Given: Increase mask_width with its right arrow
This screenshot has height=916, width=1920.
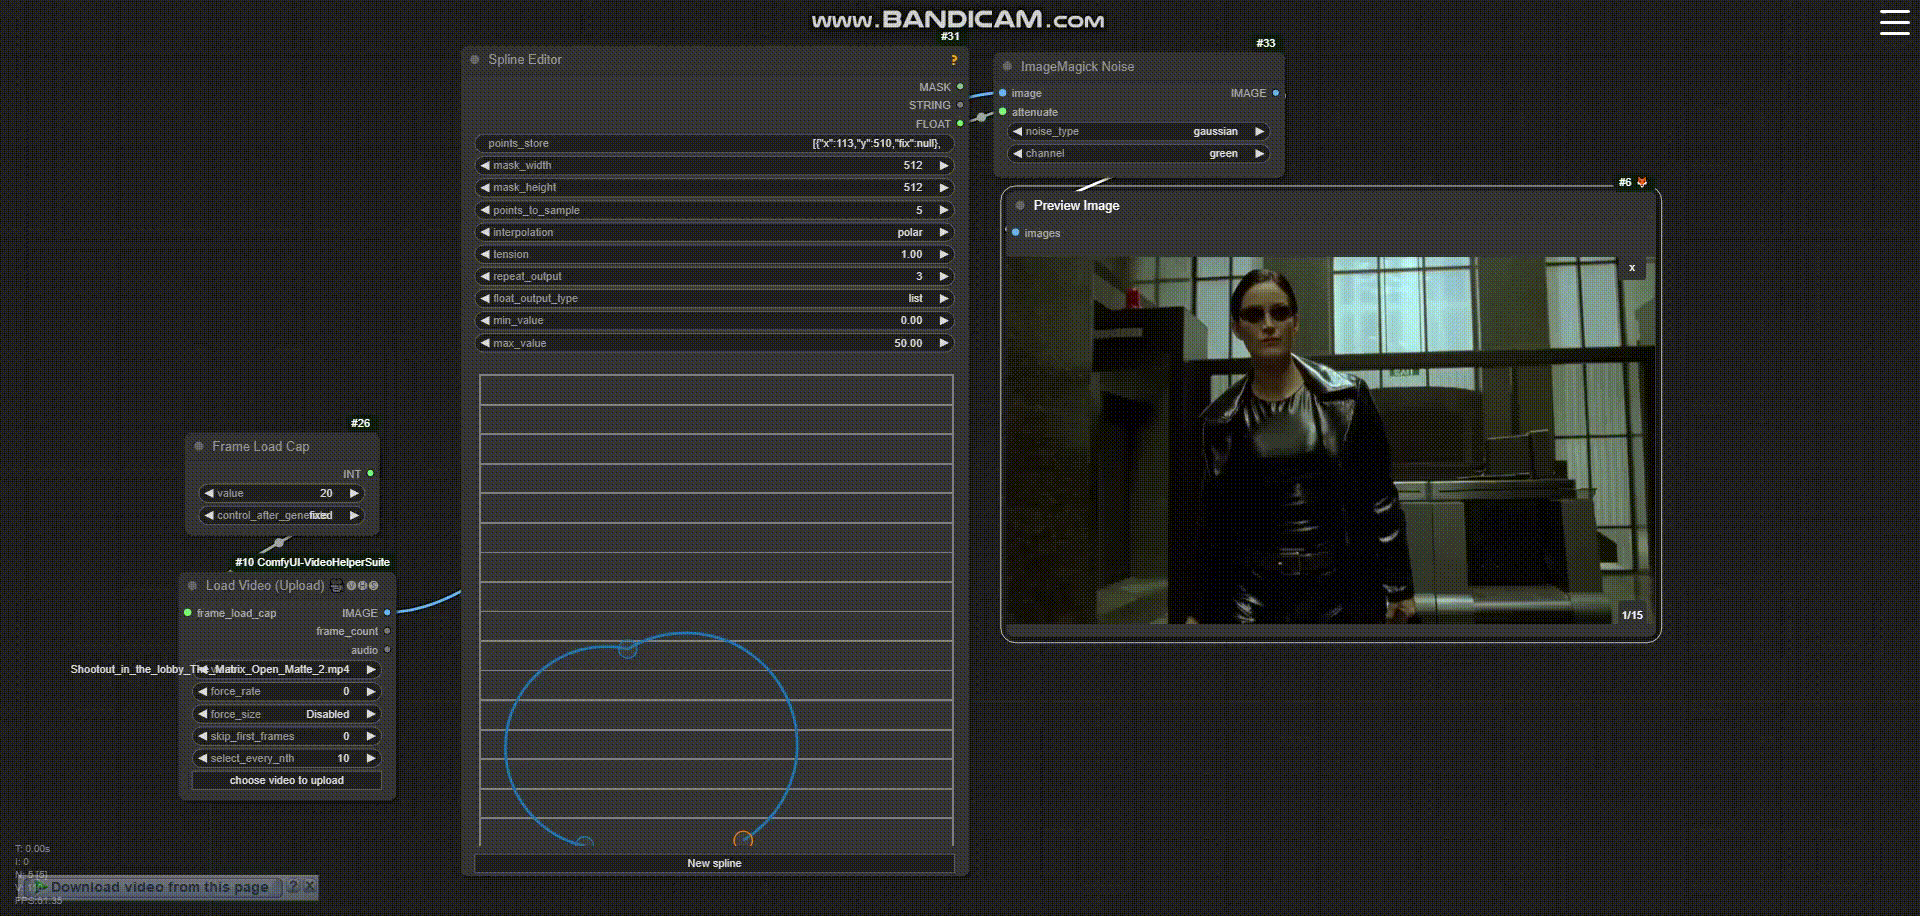Looking at the screenshot, I should [x=943, y=166].
